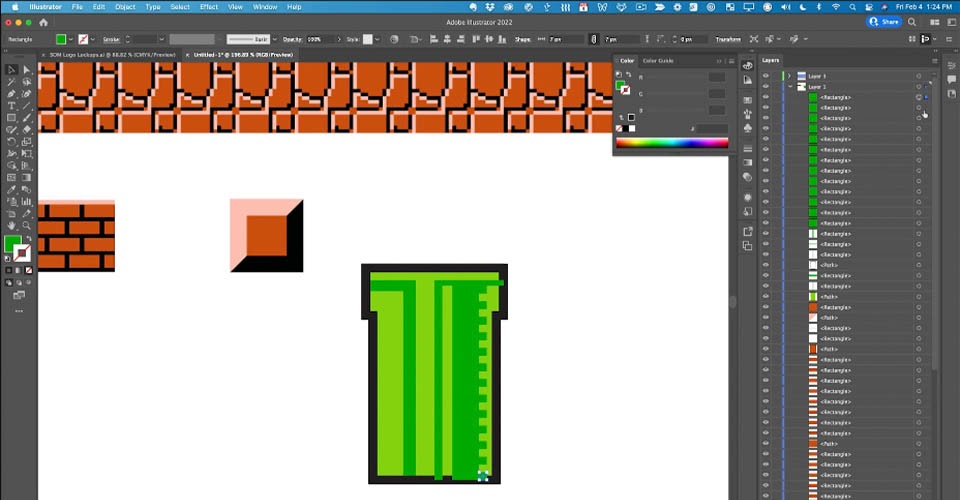The width and height of the screenshot is (960, 500).
Task: Open the Layers panel menu
Action: [934, 61]
